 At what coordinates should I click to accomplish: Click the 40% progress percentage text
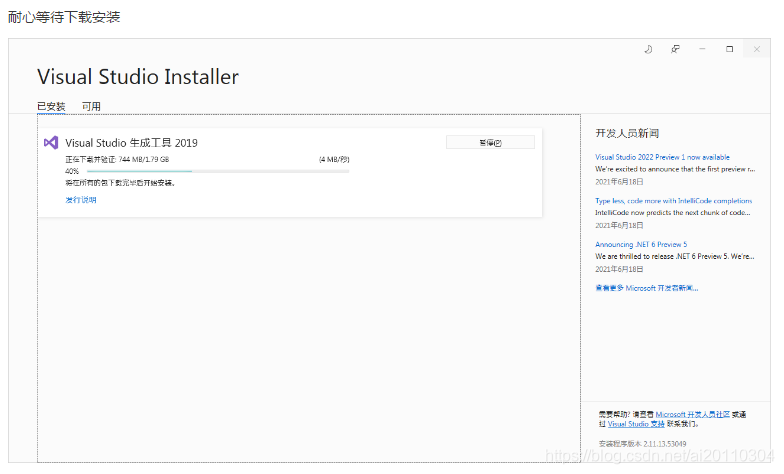[72, 171]
